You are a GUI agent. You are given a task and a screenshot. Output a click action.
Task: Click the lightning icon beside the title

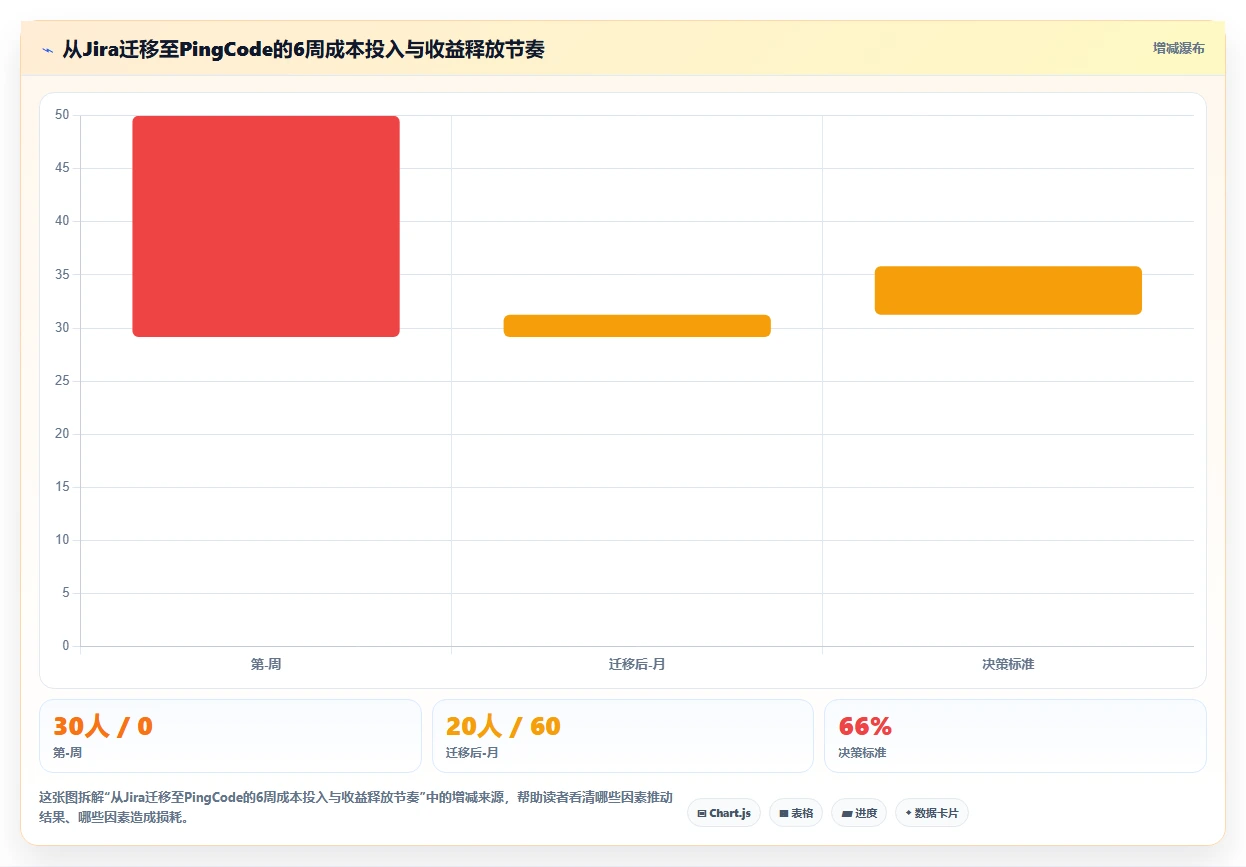pos(47,50)
